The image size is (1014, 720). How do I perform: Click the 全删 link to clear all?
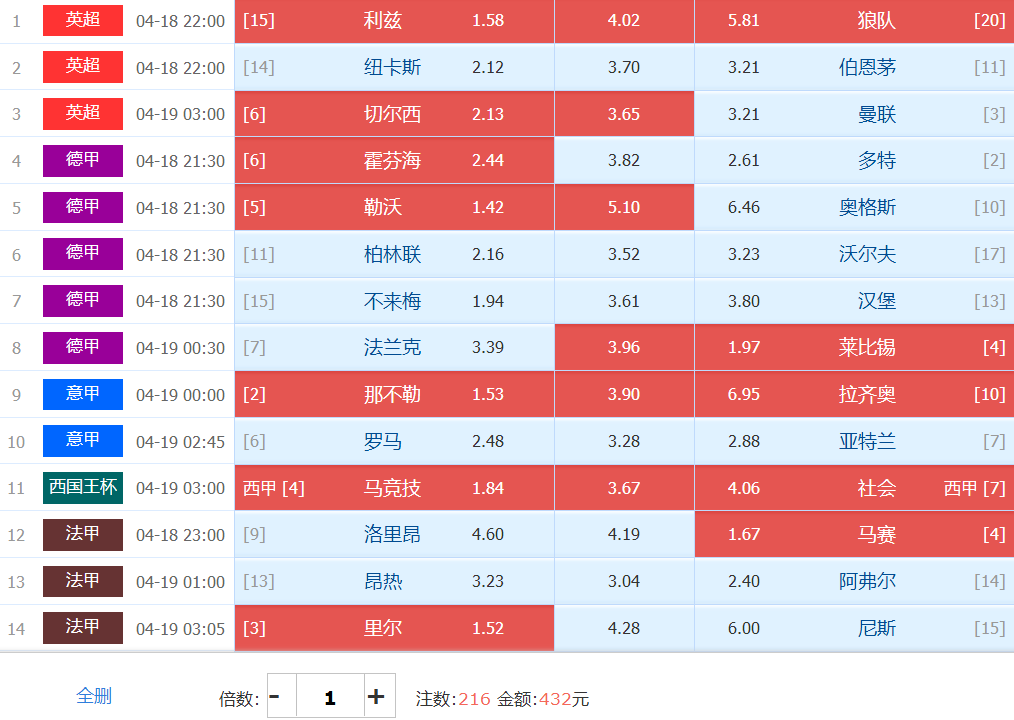pos(94,696)
